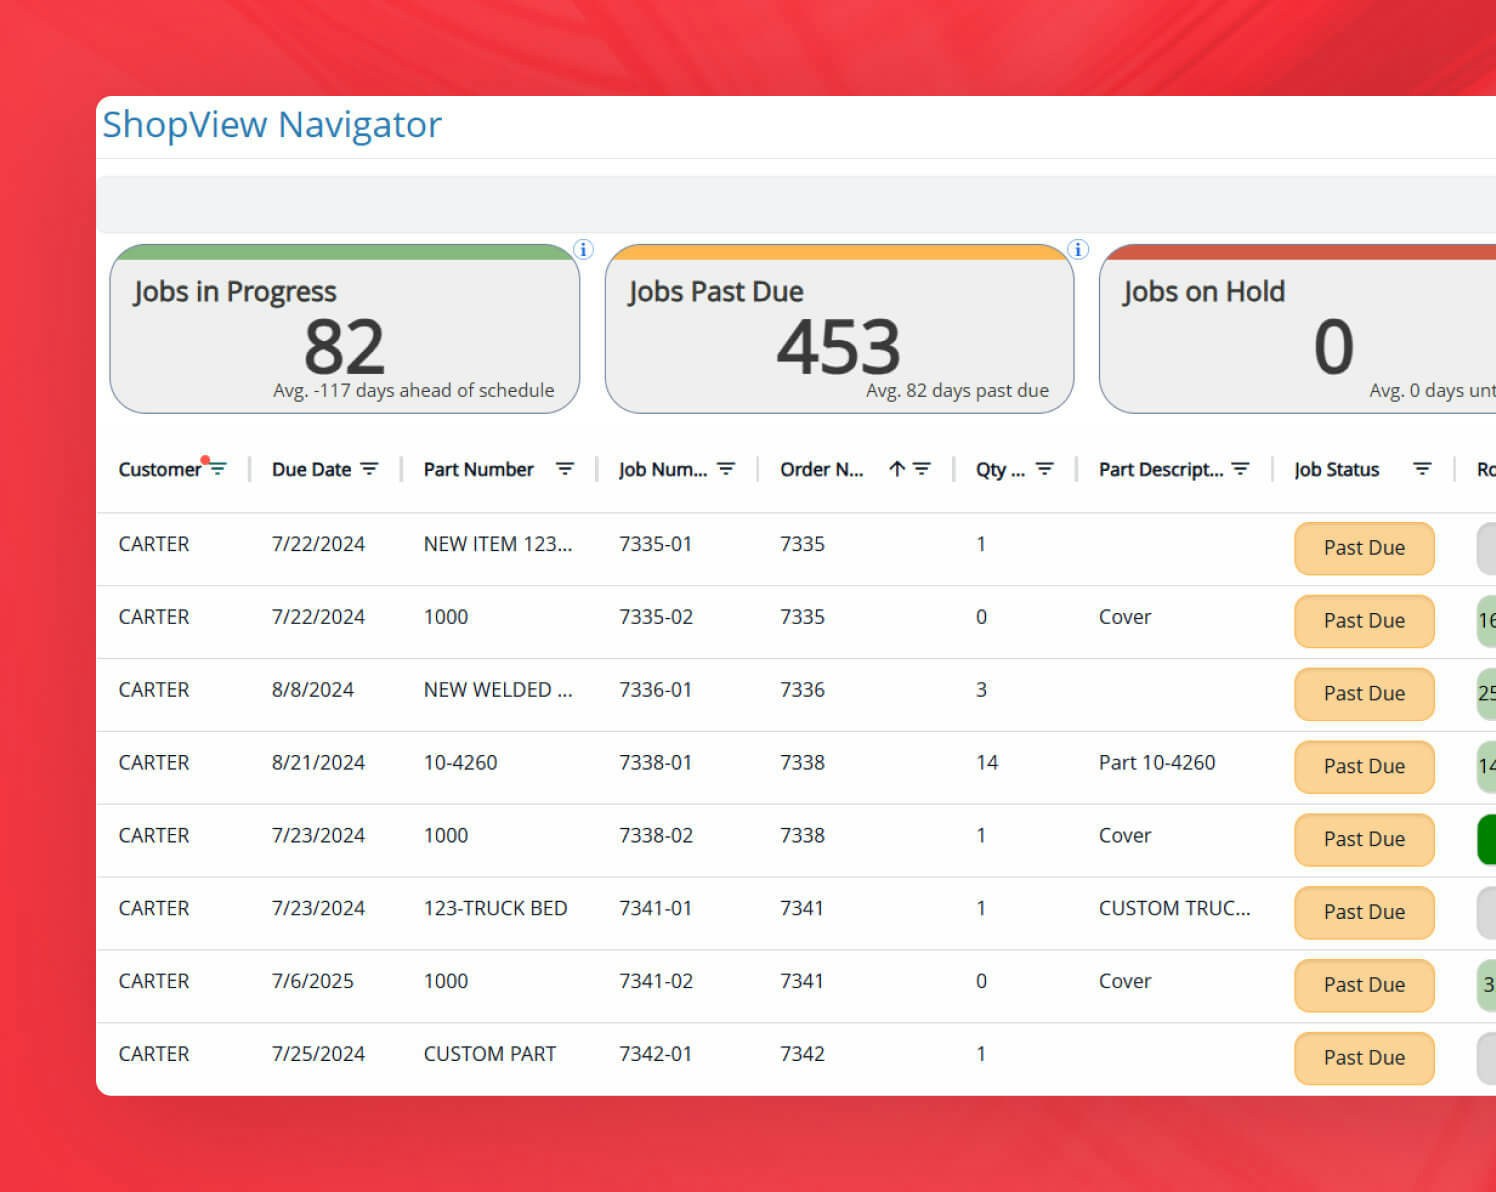This screenshot has height=1192, width=1496.
Task: Click the Customer column header
Action: (x=160, y=469)
